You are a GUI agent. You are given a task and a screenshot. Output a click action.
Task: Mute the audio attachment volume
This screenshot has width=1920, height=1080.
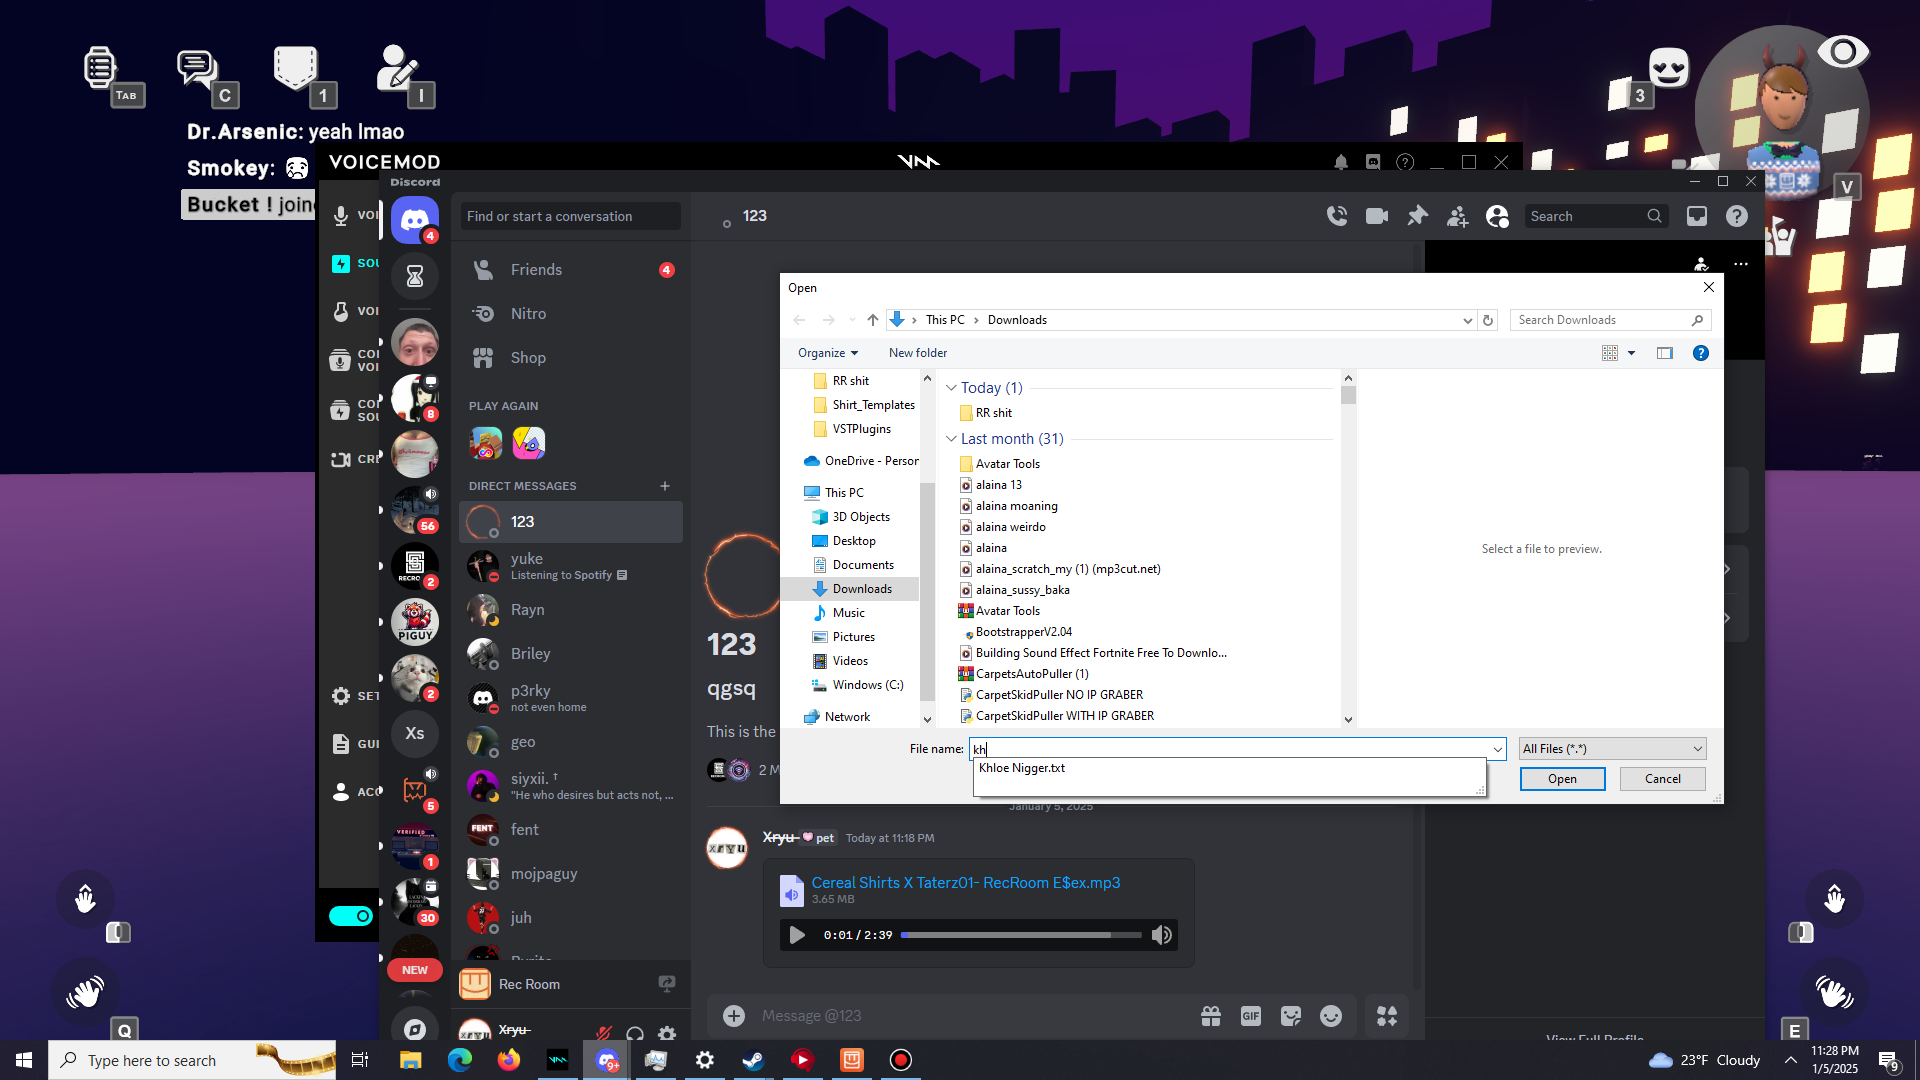1161,935
